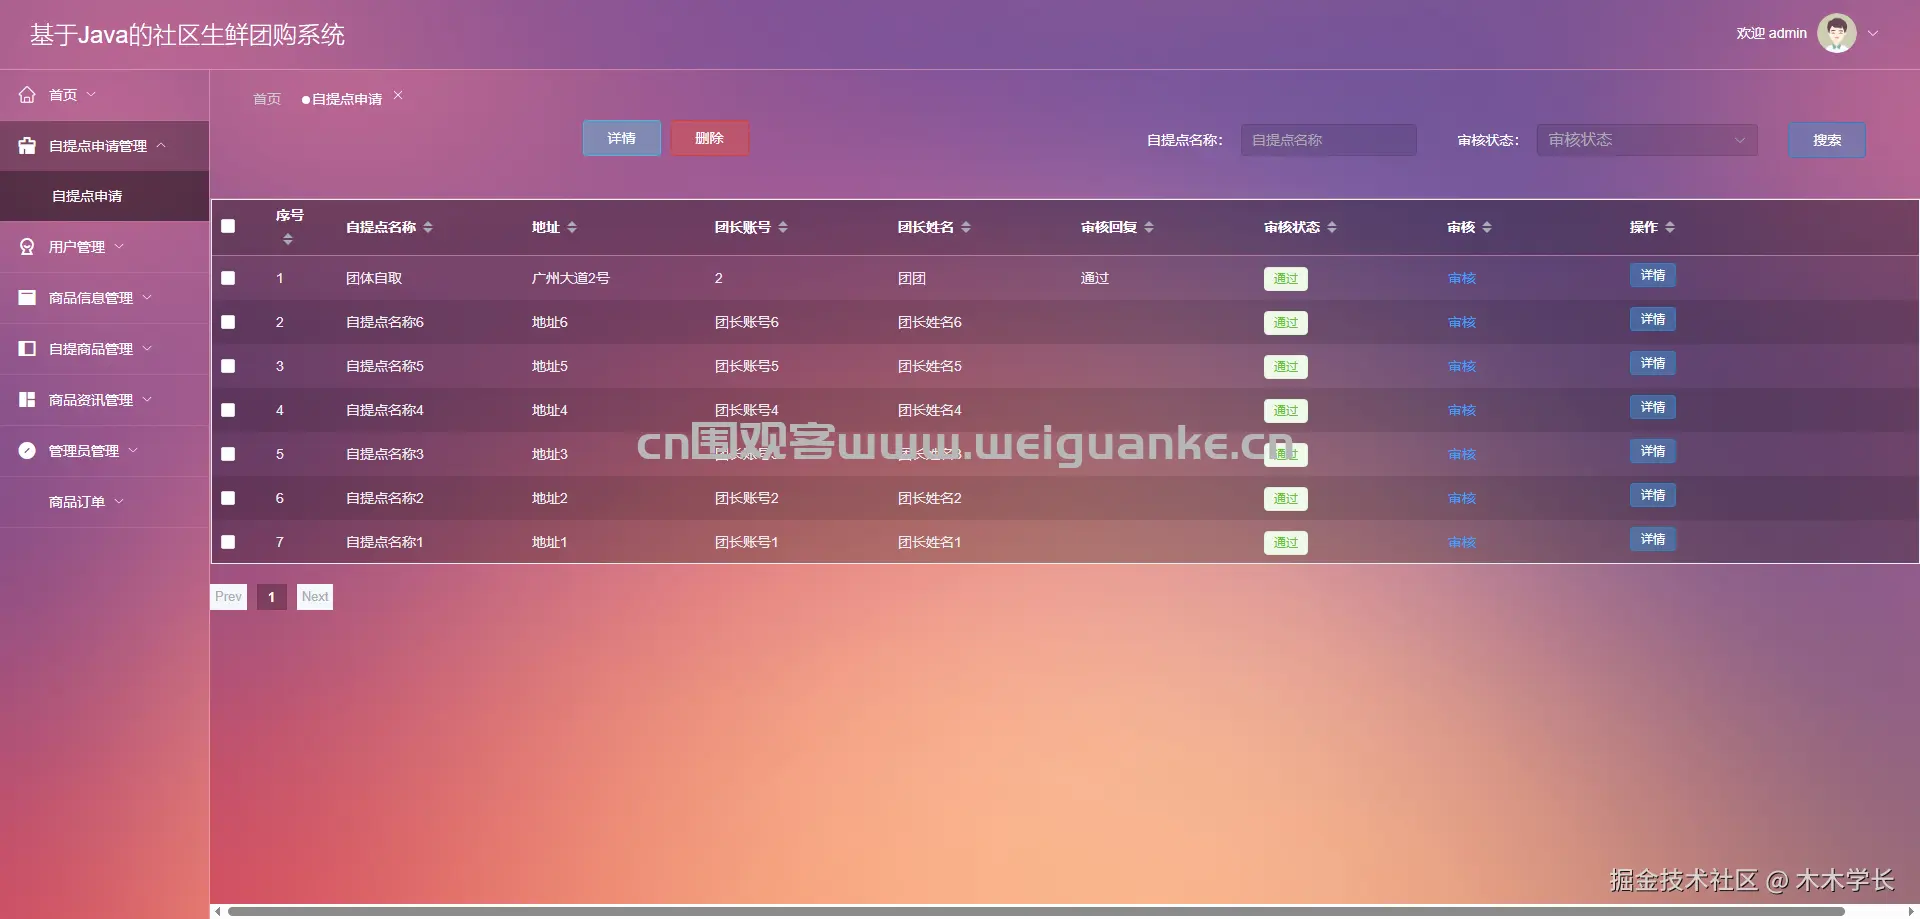The image size is (1920, 919).
Task: Click the admin avatar image
Action: coord(1837,33)
